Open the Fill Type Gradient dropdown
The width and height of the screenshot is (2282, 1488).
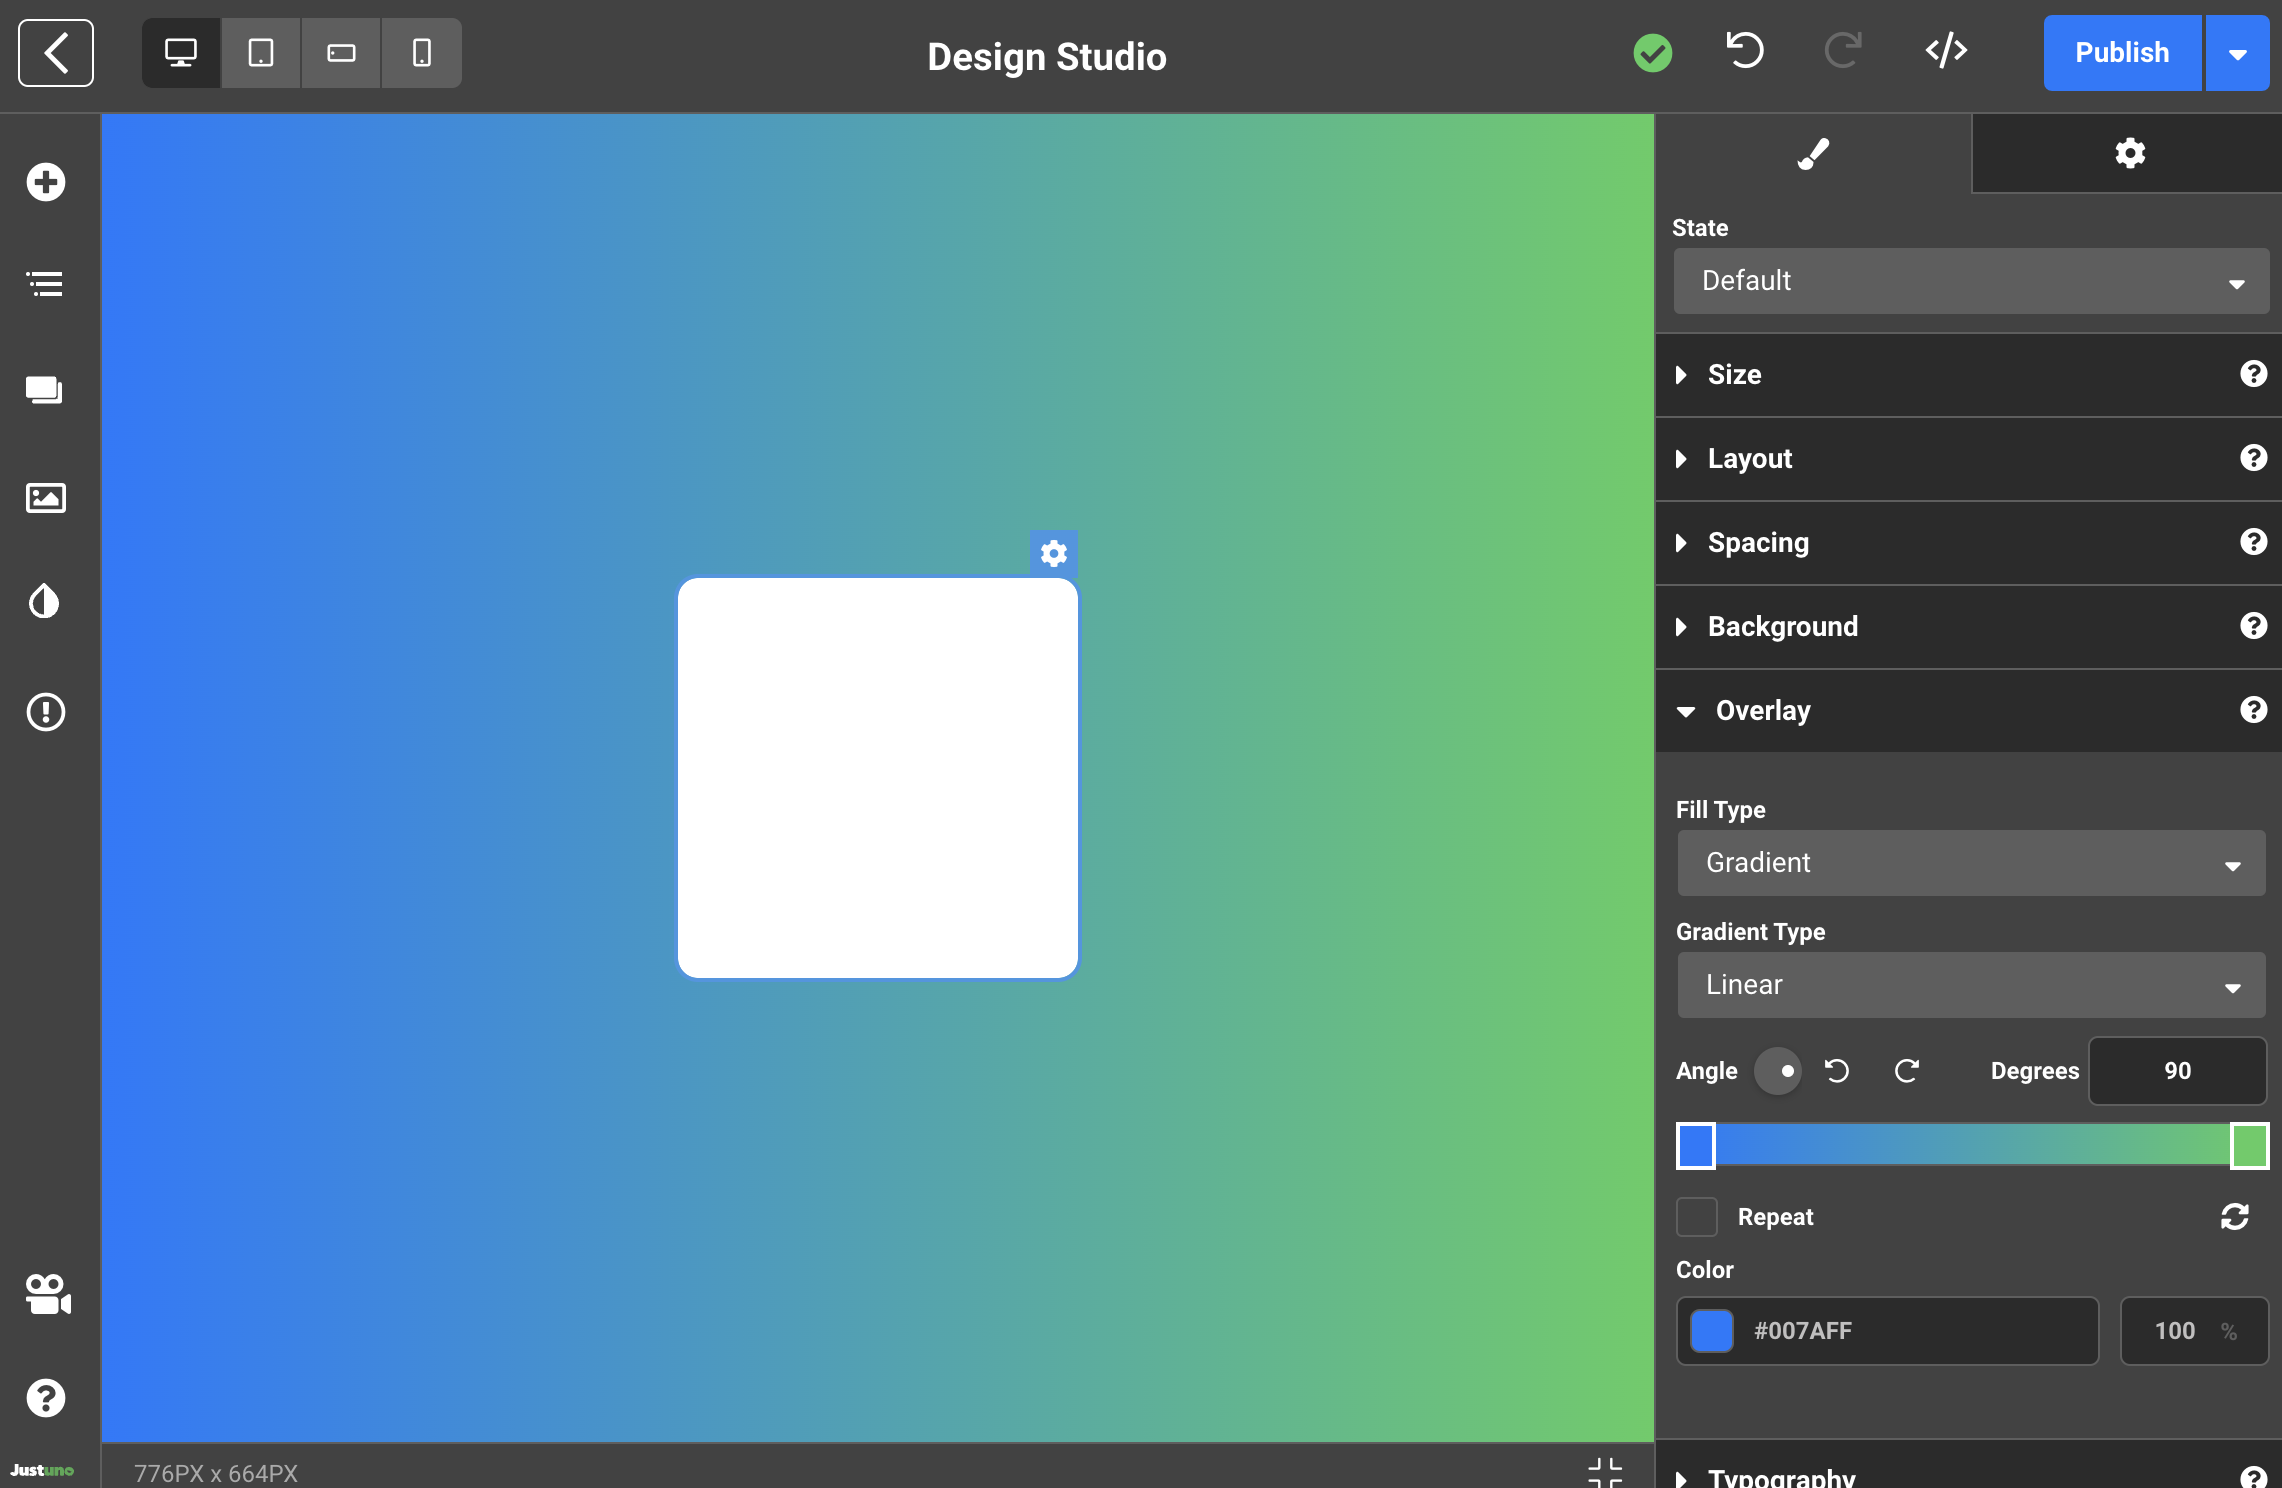click(1970, 863)
